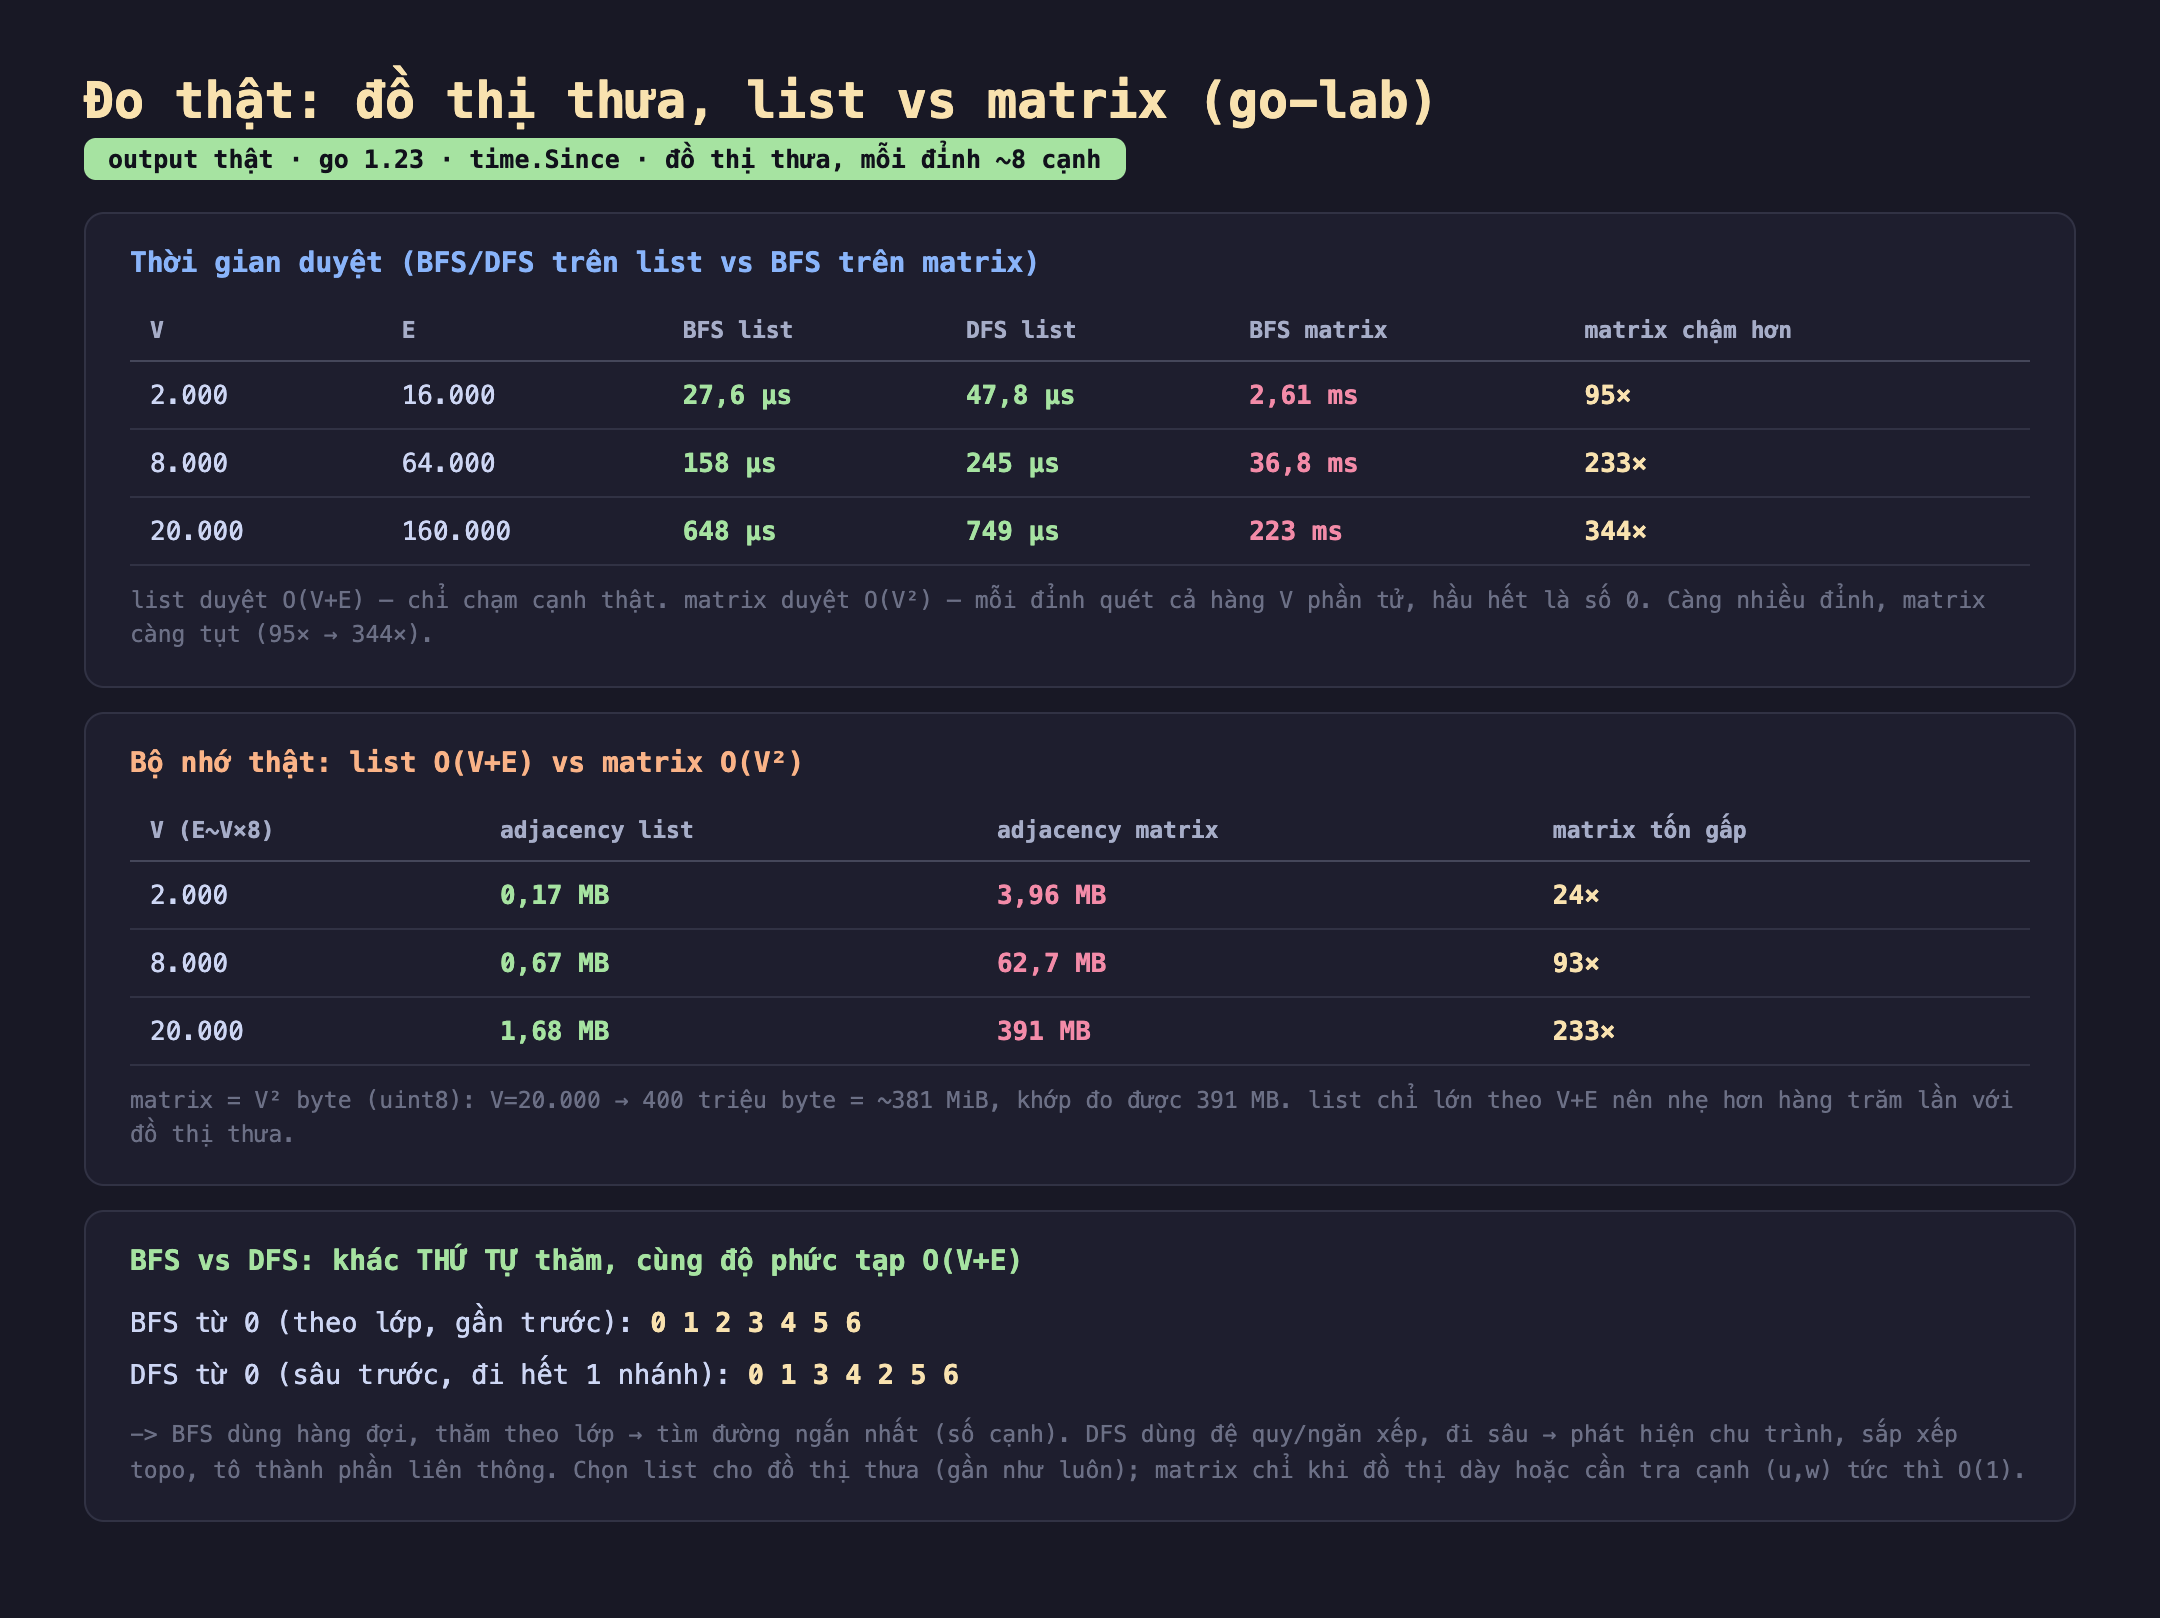
Task: Click the '16.000' edge count cell
Action: [x=448, y=395]
